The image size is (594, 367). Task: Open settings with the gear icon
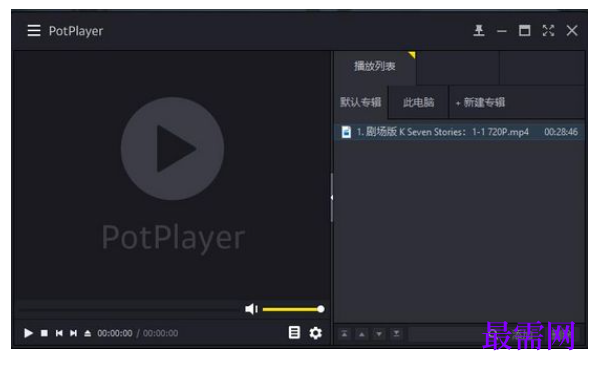coord(315,333)
